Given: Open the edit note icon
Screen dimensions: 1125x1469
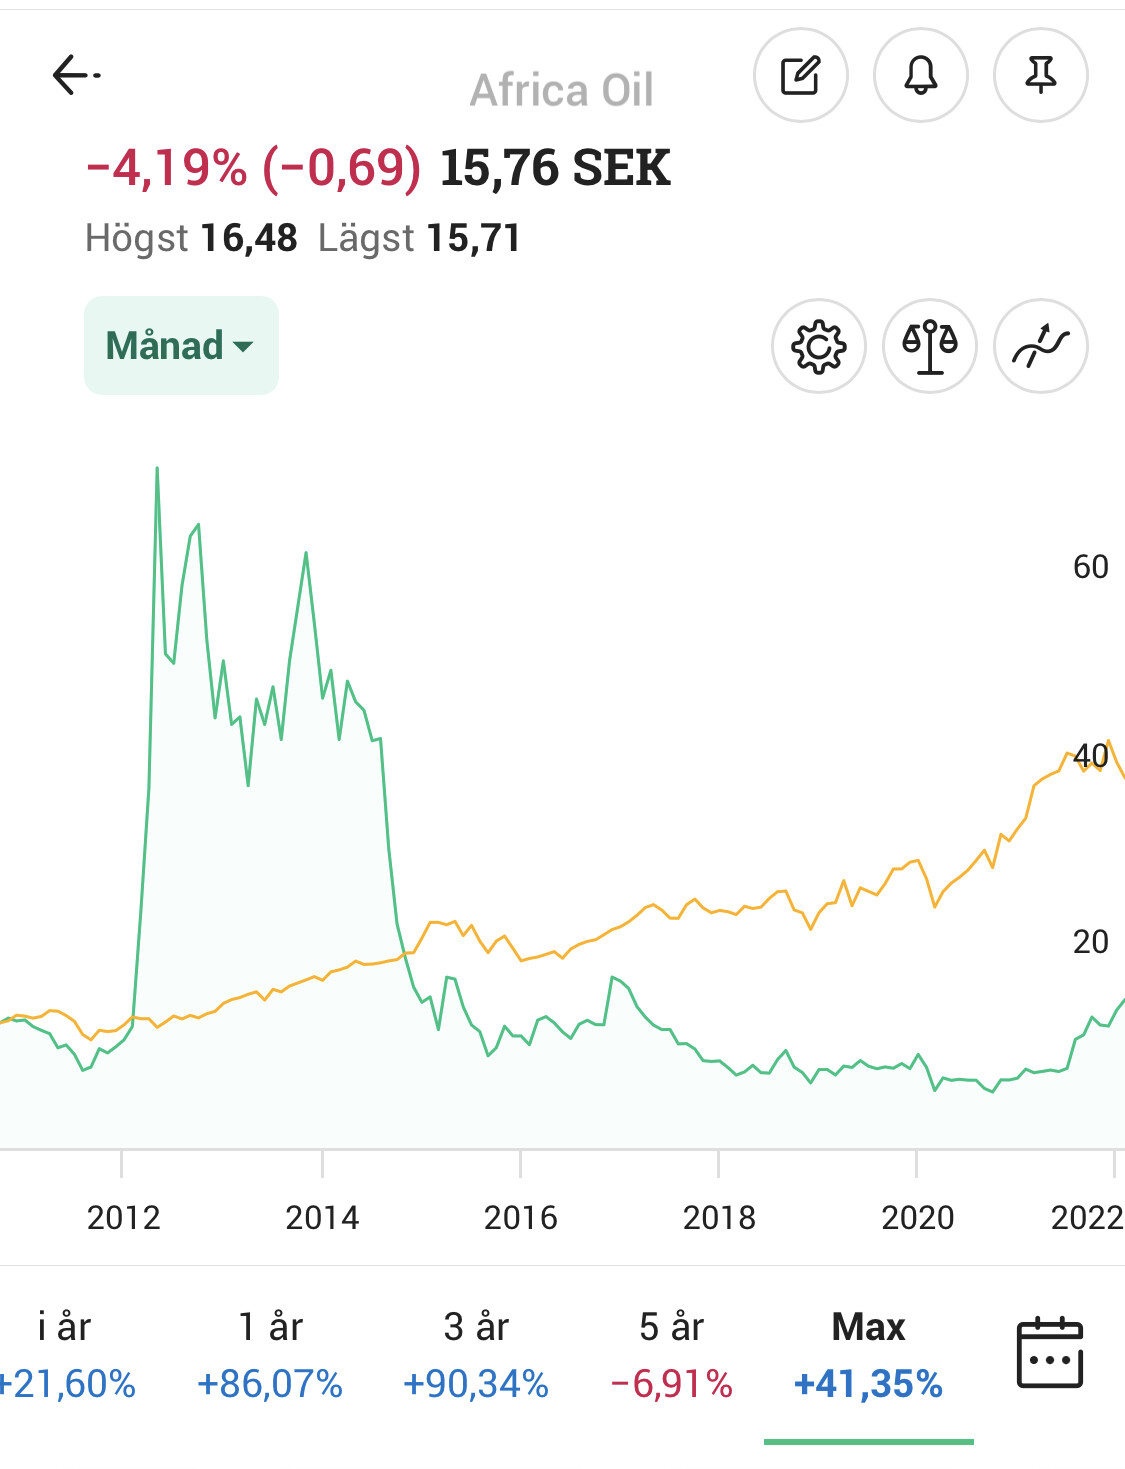Looking at the screenshot, I should [800, 75].
